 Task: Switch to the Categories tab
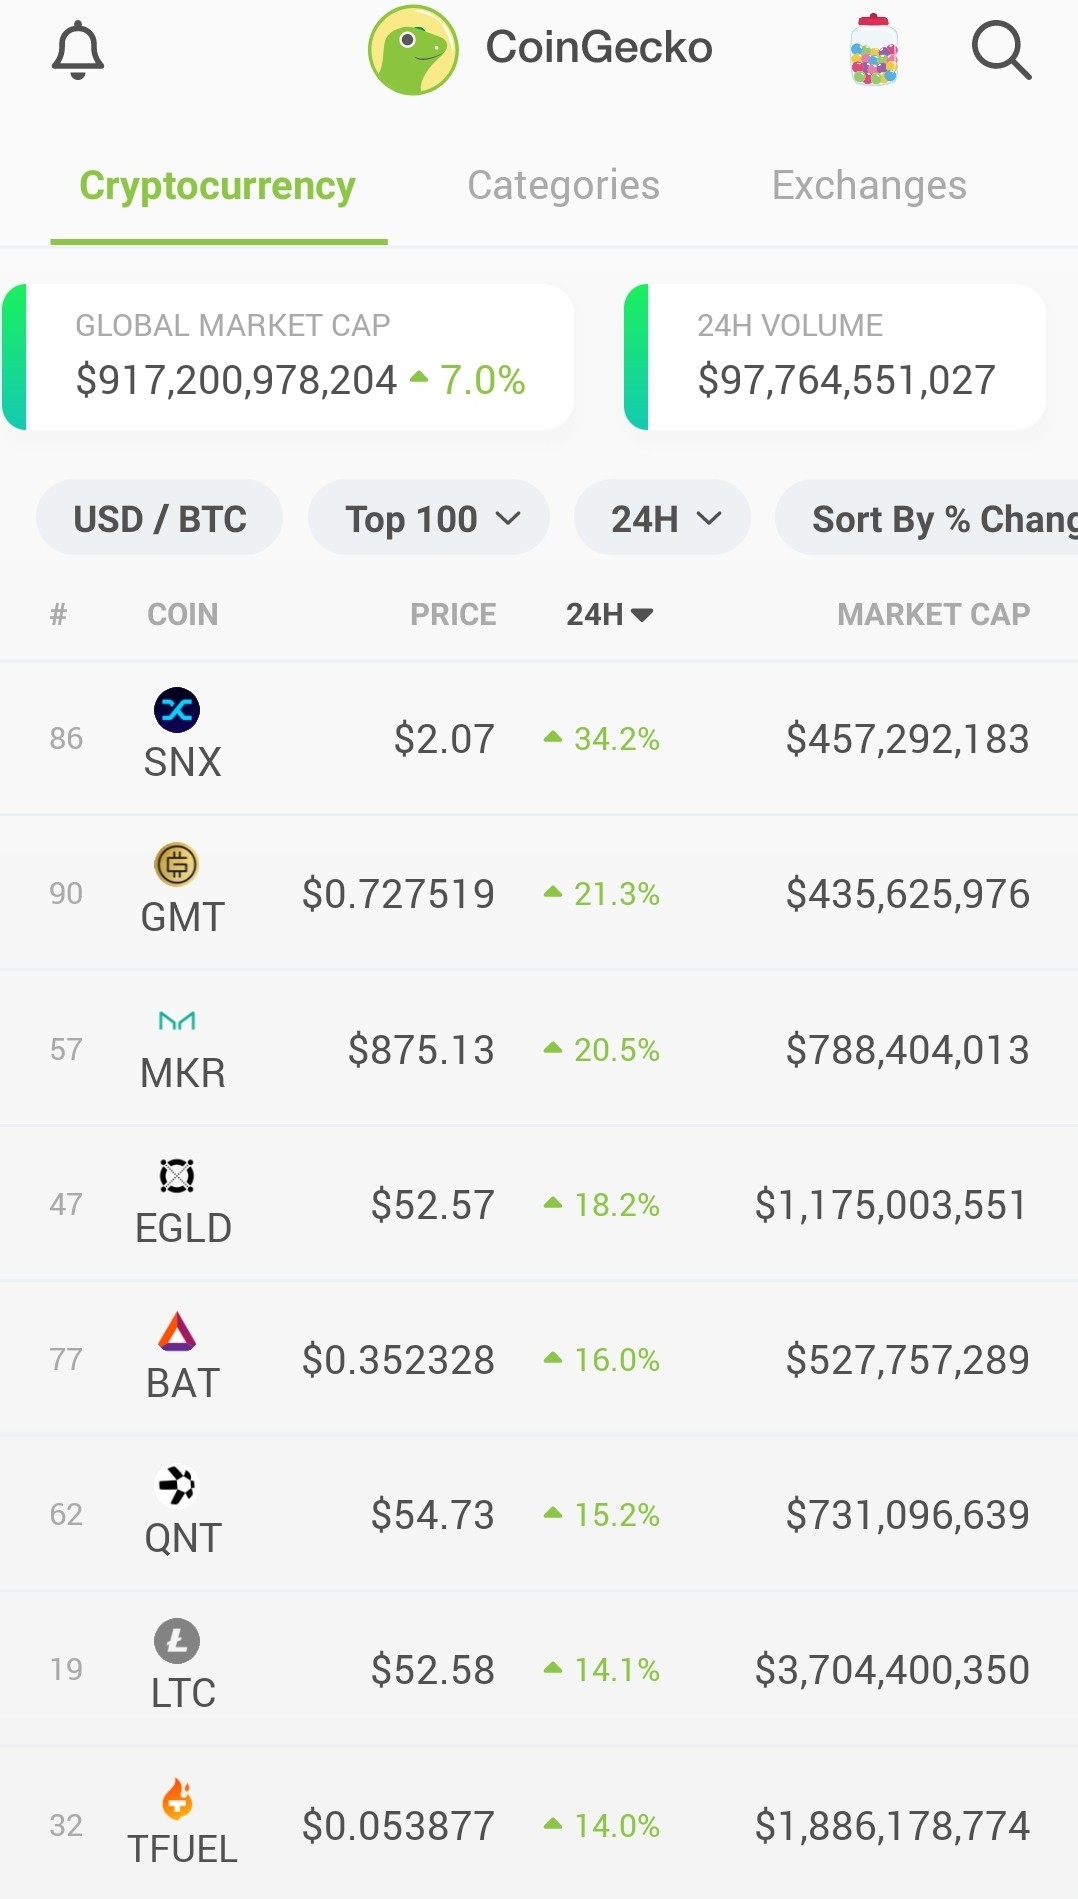click(x=563, y=185)
